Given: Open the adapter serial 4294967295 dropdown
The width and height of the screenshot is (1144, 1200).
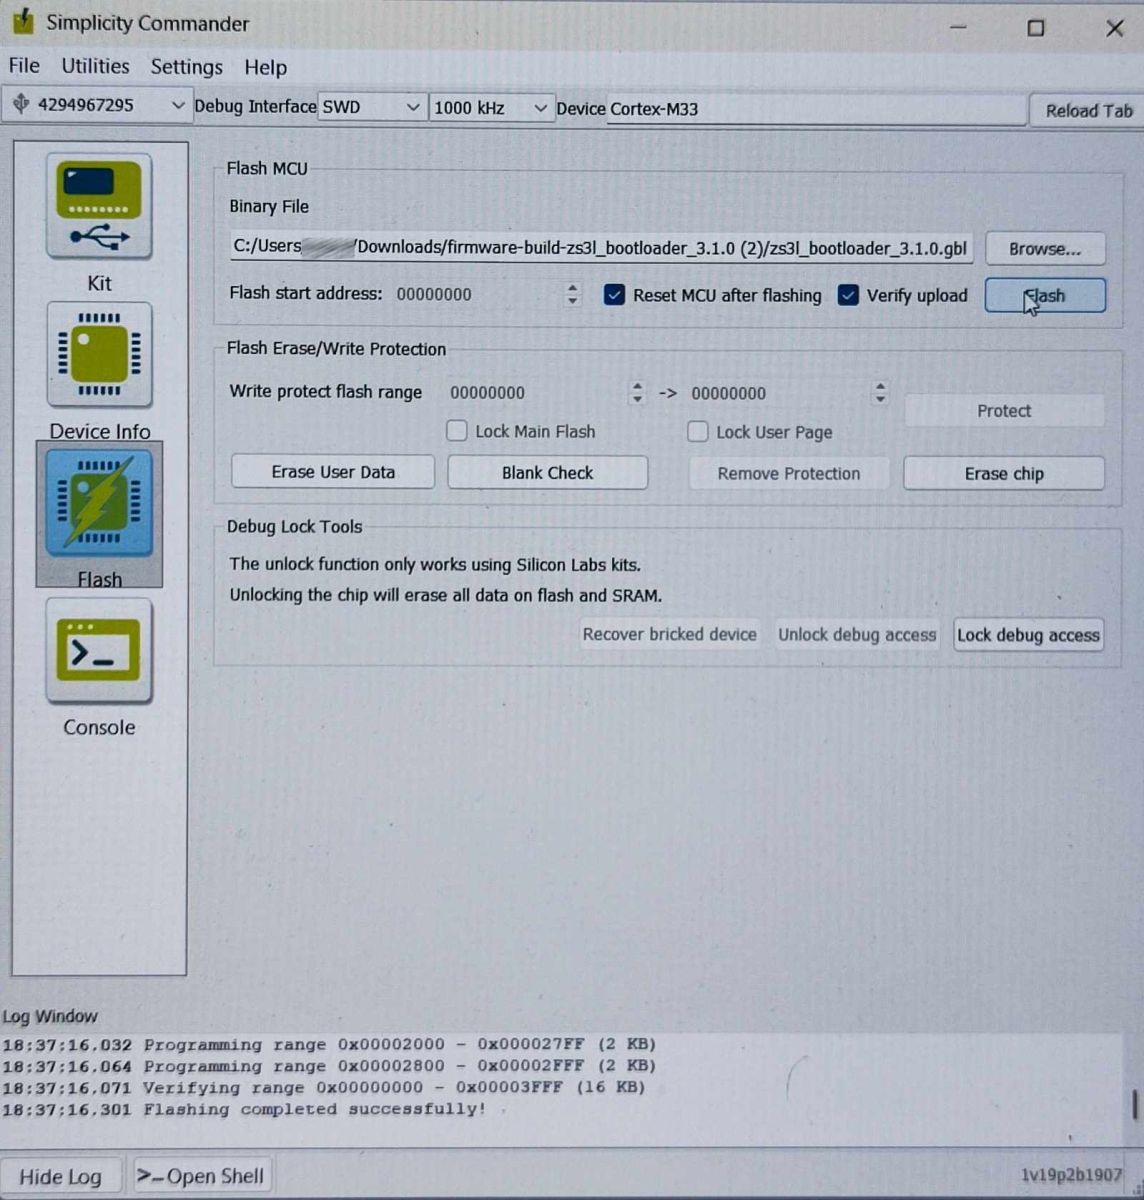Looking at the screenshot, I should (x=97, y=105).
